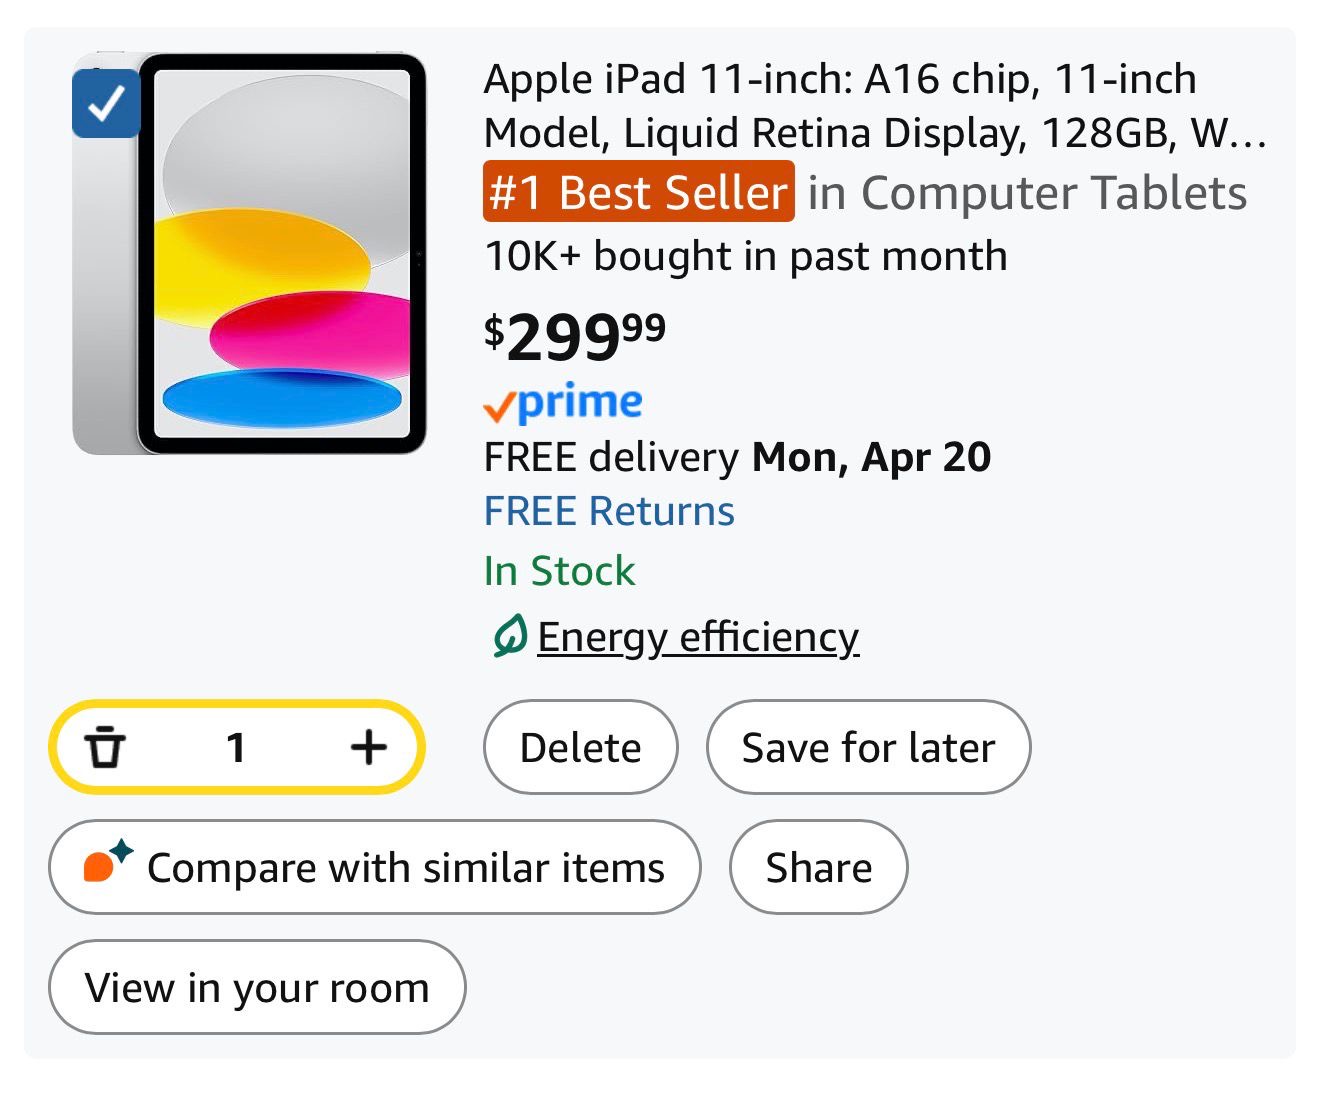Open the FREE Returns link
1320x1095 pixels.
pos(609,511)
